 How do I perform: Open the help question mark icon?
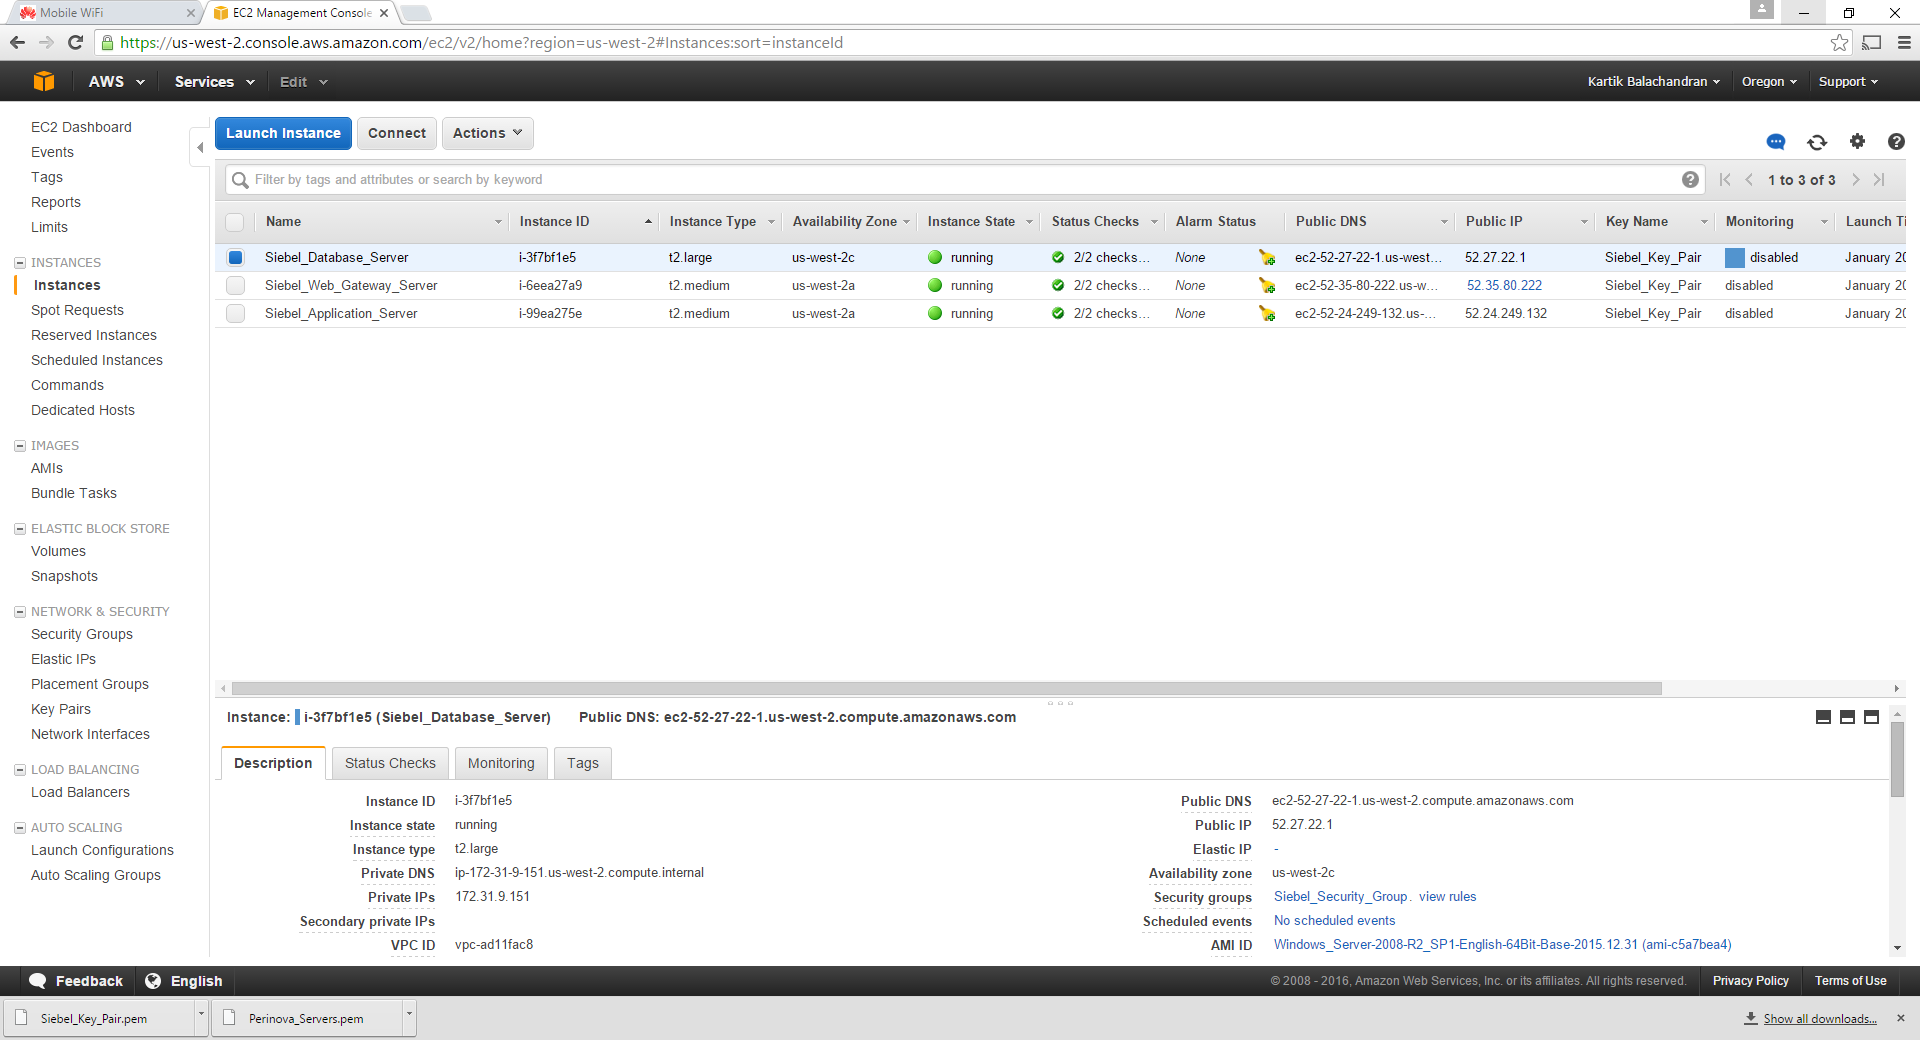coord(1896,142)
